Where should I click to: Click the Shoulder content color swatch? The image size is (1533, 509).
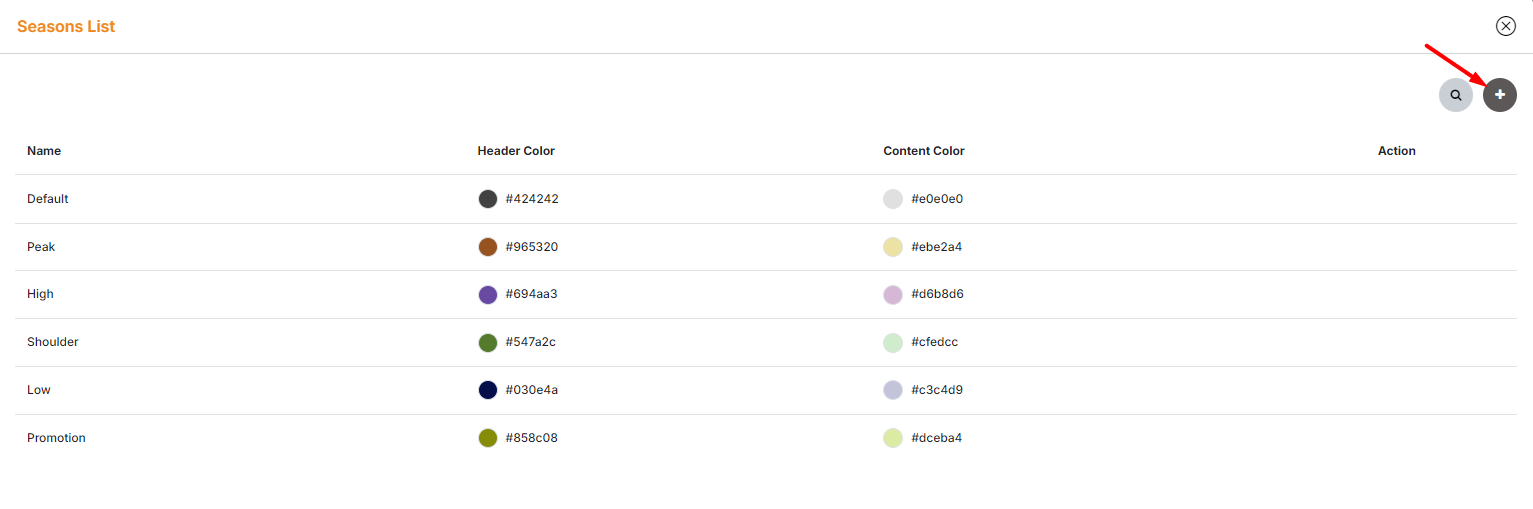[x=893, y=342]
